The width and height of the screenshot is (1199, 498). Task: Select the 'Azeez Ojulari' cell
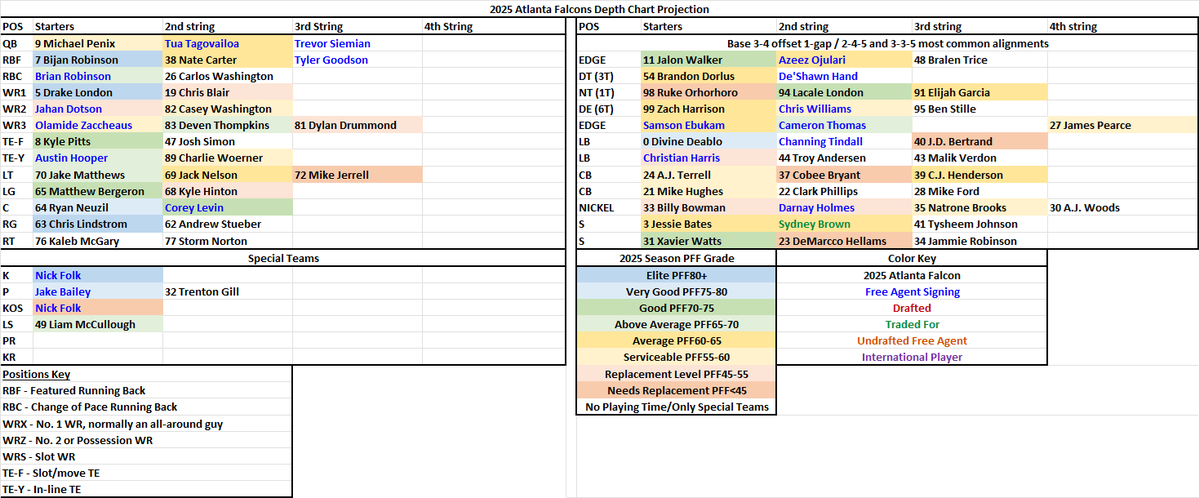pyautogui.click(x=844, y=60)
